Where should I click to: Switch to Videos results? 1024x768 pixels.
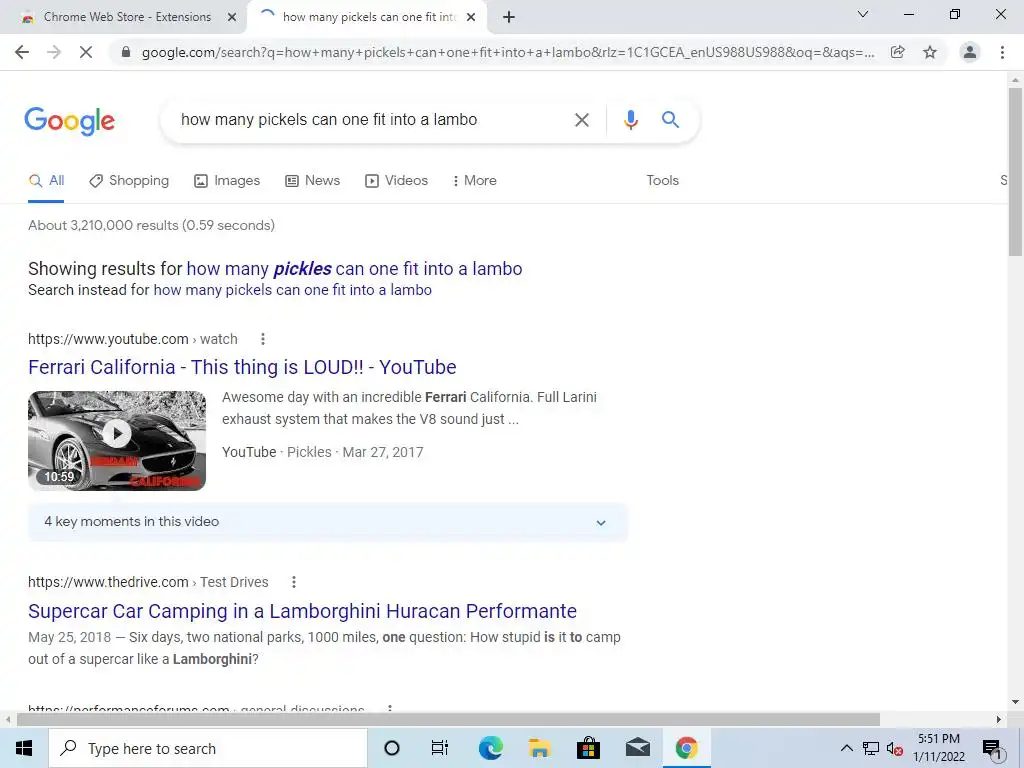[396, 181]
